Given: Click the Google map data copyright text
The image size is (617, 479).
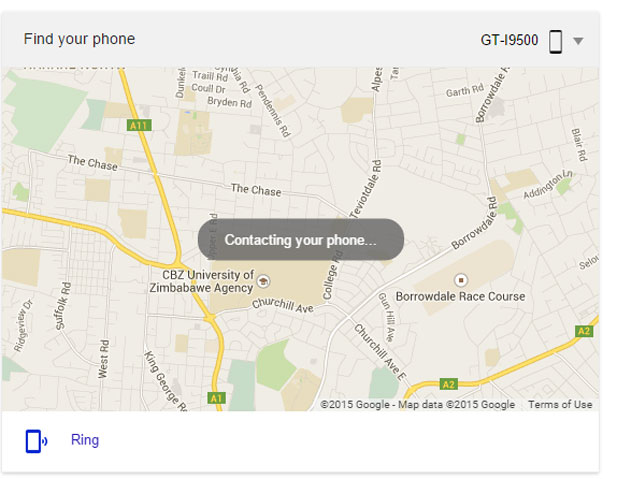Looking at the screenshot, I should pyautogui.click(x=417, y=405).
